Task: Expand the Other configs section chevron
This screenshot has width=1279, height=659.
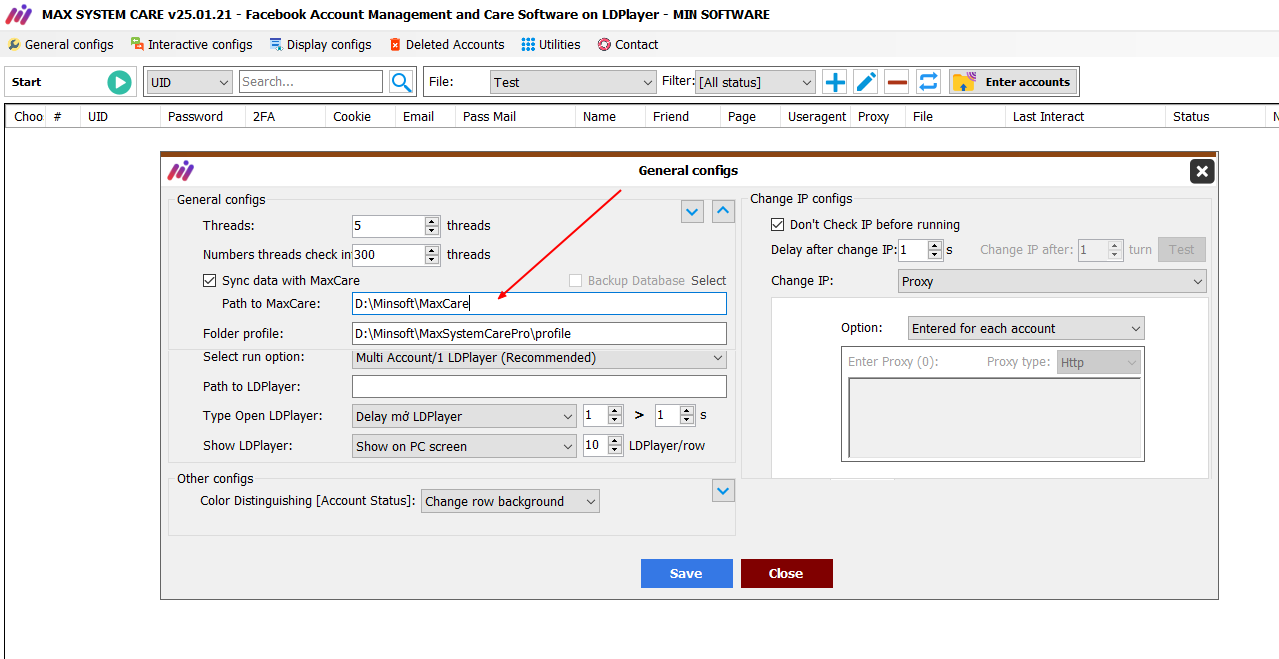Action: coord(723,490)
